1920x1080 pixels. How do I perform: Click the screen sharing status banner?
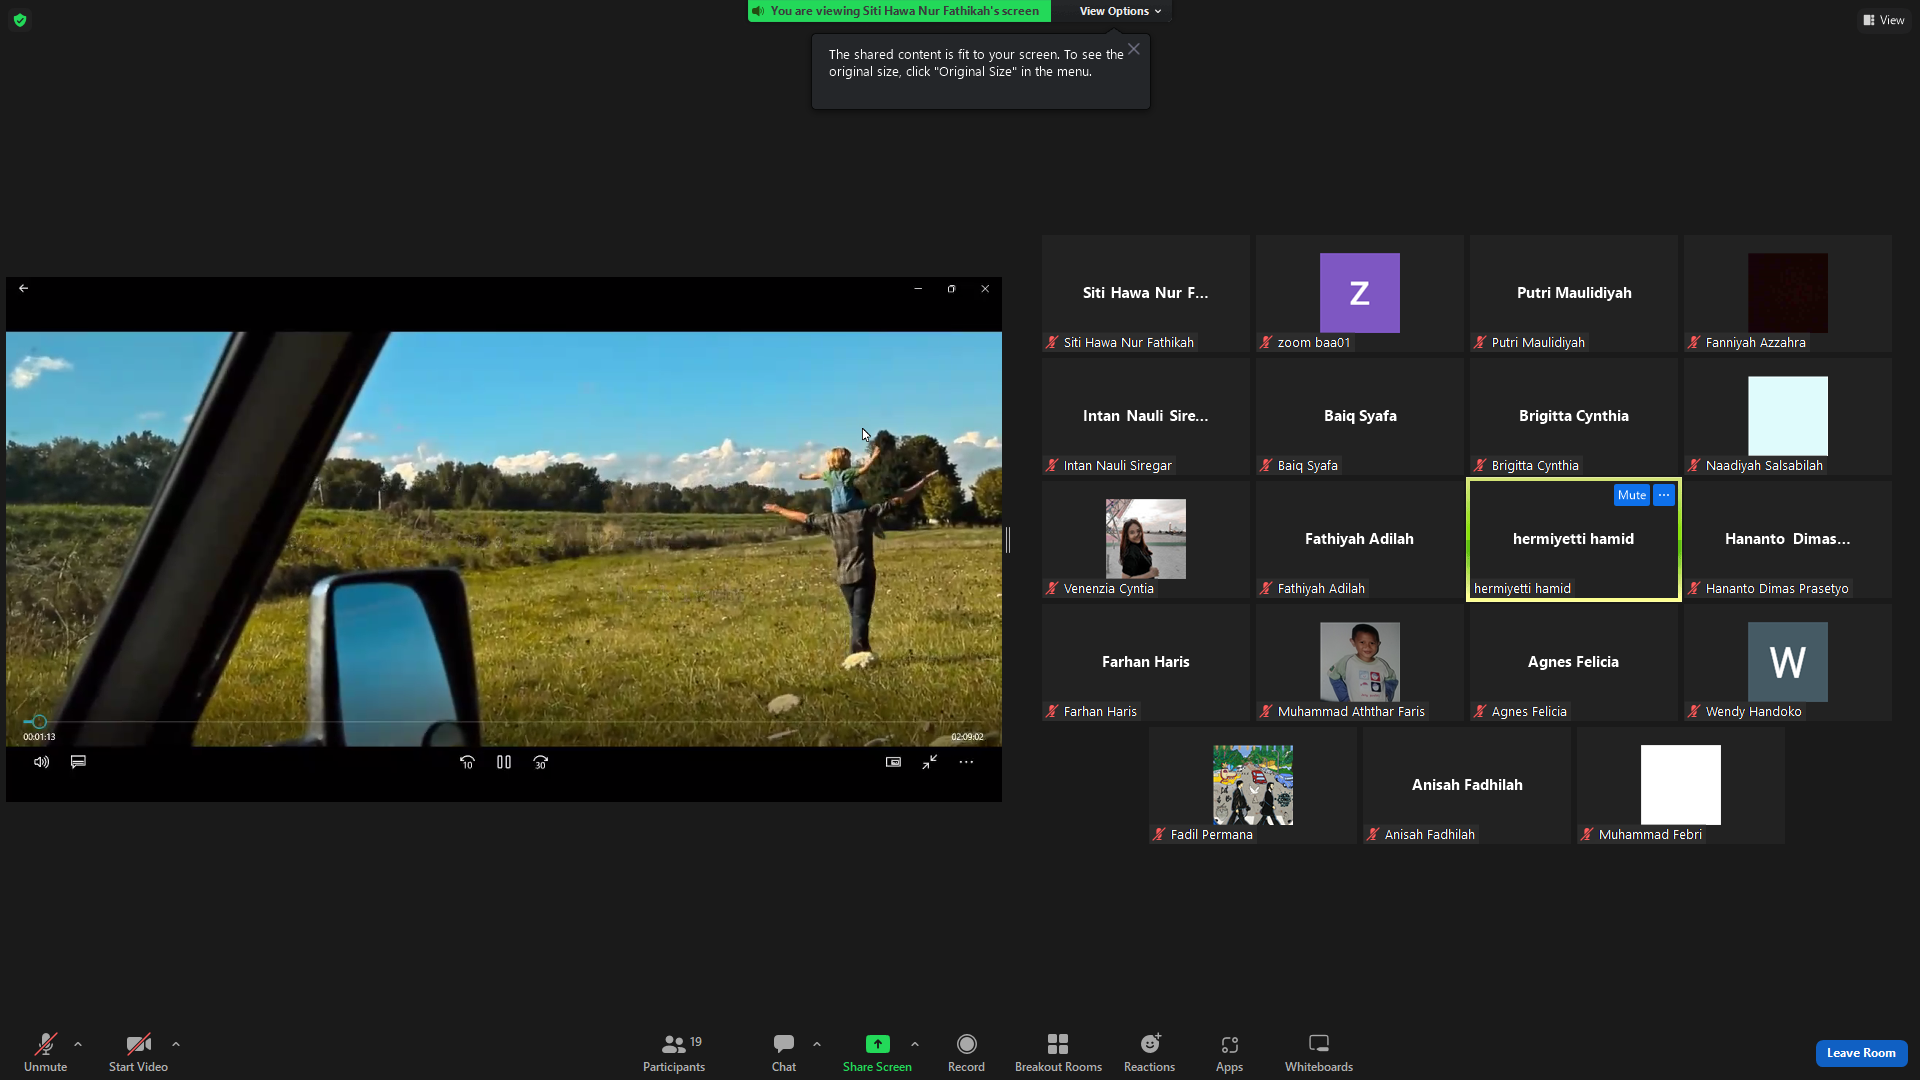click(899, 11)
